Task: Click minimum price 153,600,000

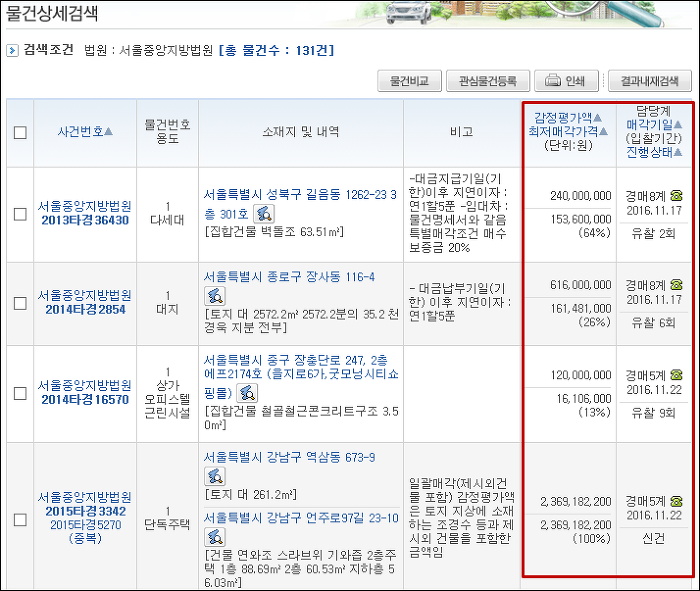Action: click(580, 219)
